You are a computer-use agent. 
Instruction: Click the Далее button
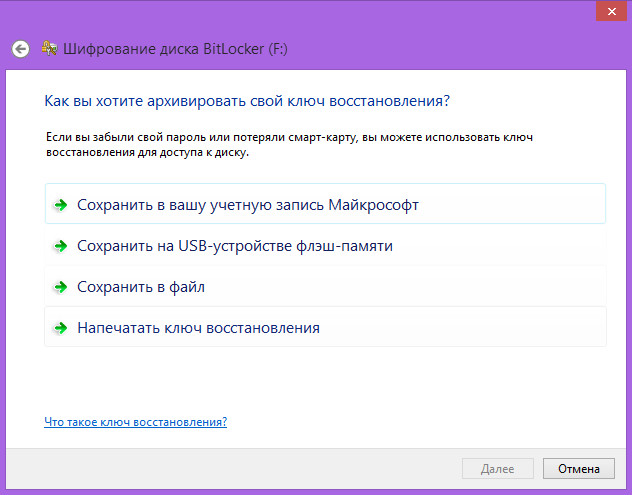point(498,468)
